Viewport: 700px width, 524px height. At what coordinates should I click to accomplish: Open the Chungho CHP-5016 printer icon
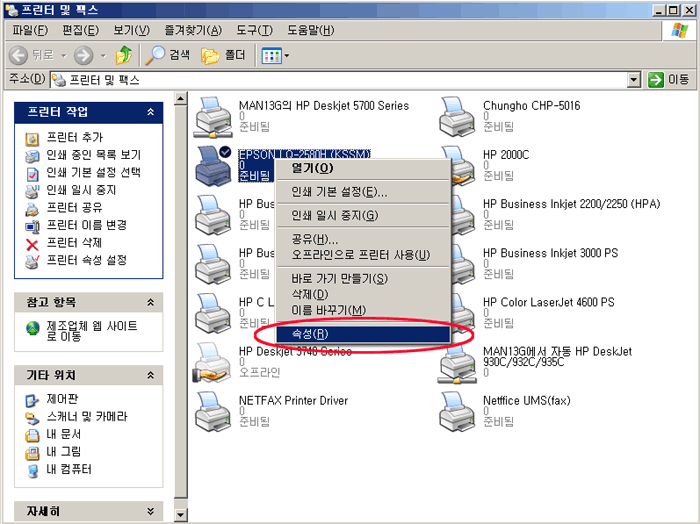(459, 117)
